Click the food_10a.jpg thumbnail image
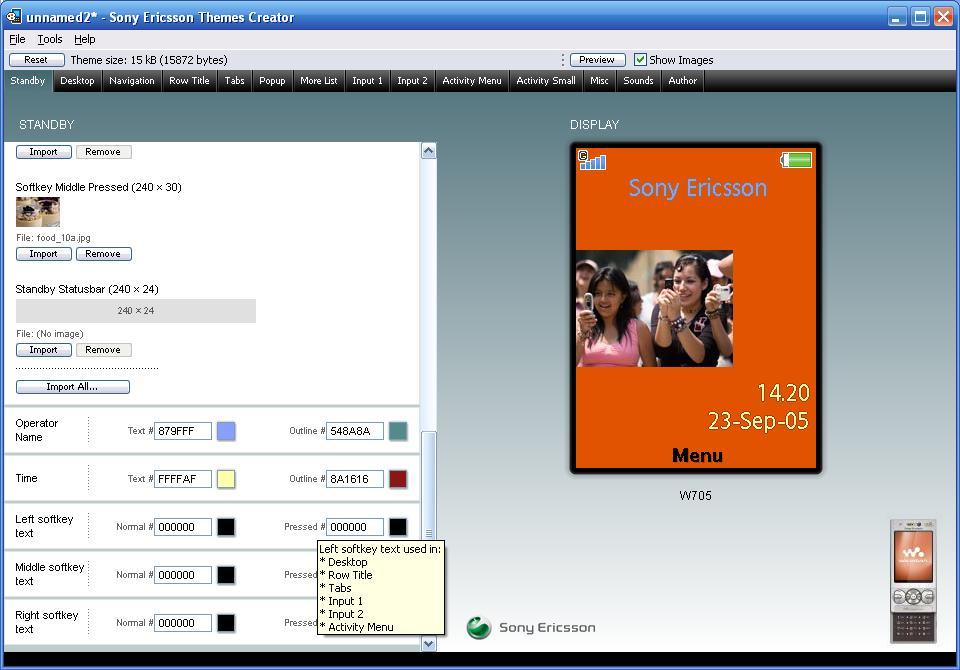 click(x=37, y=212)
